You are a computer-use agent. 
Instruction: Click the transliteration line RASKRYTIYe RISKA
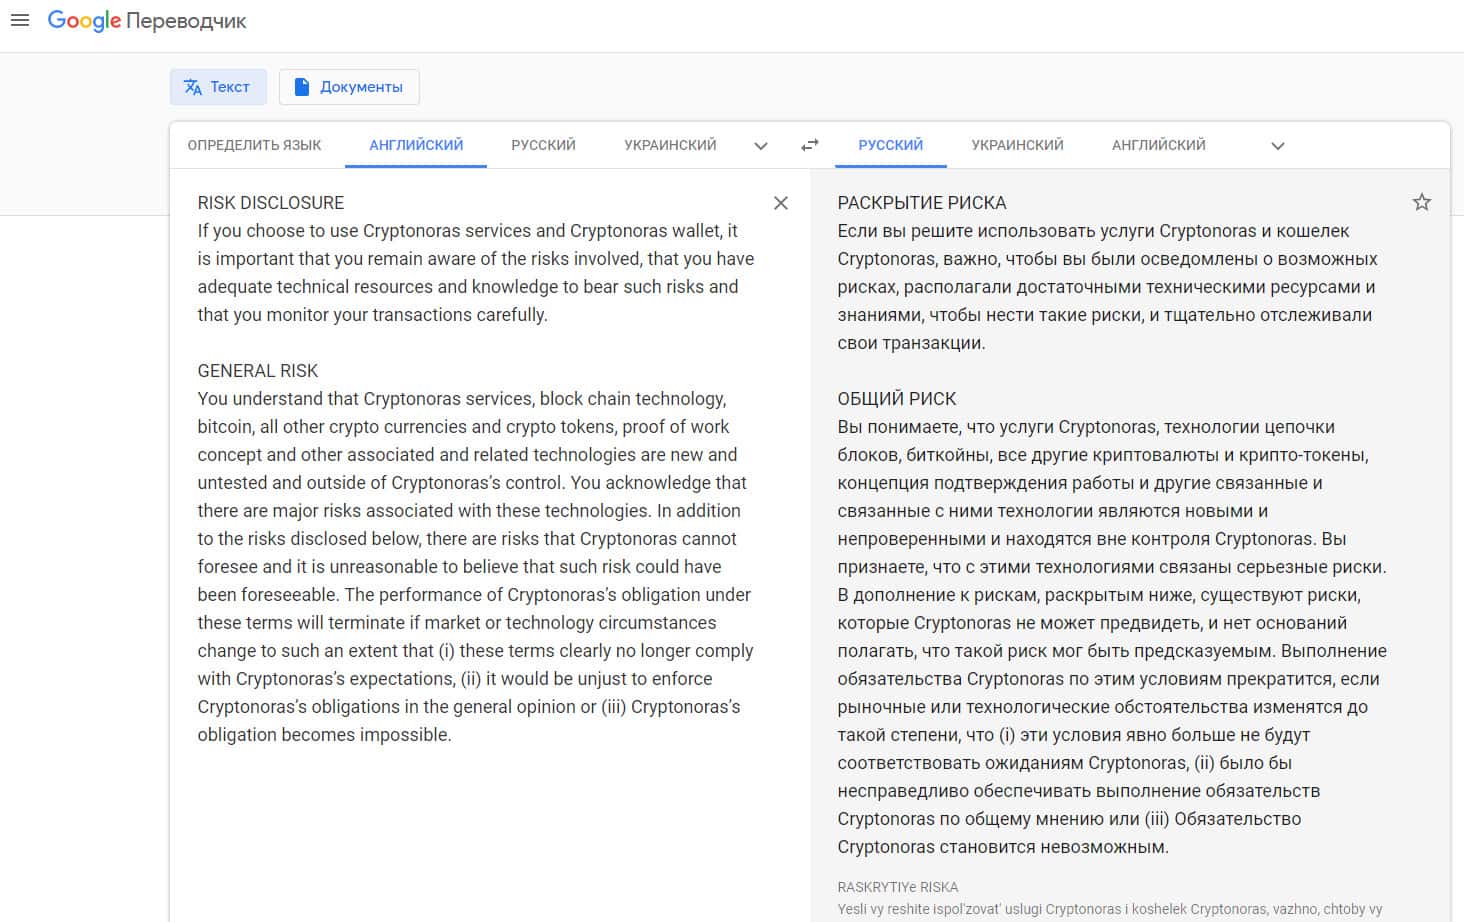coord(898,887)
